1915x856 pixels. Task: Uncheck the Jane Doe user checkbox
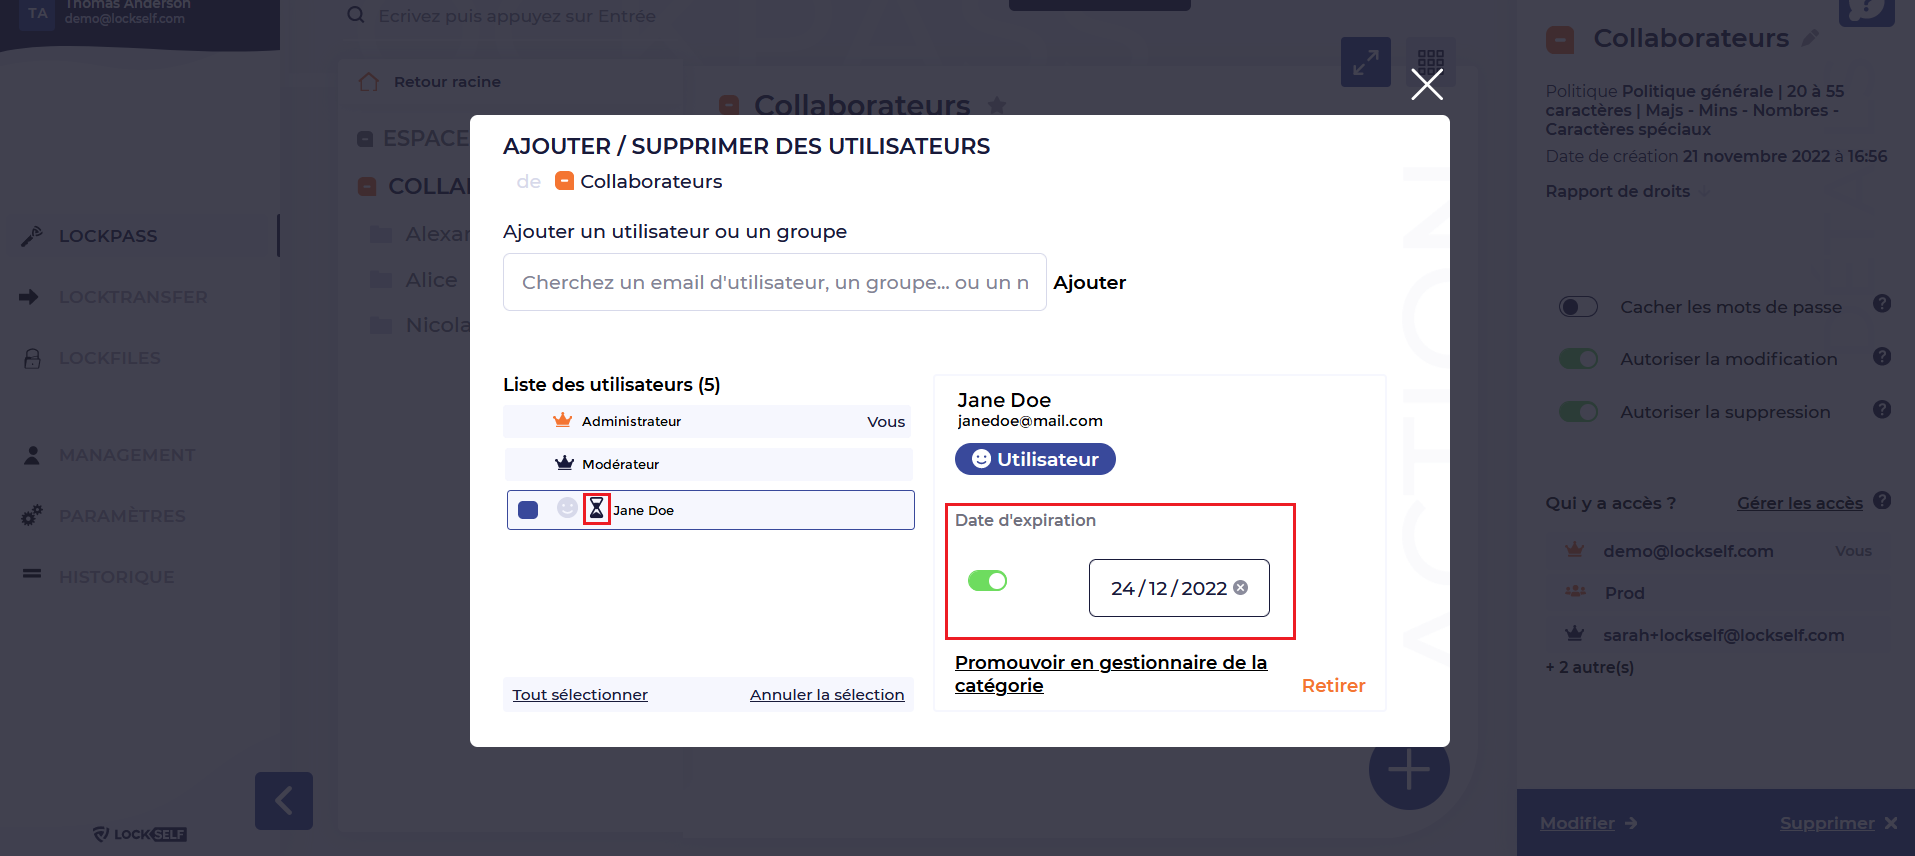point(528,510)
